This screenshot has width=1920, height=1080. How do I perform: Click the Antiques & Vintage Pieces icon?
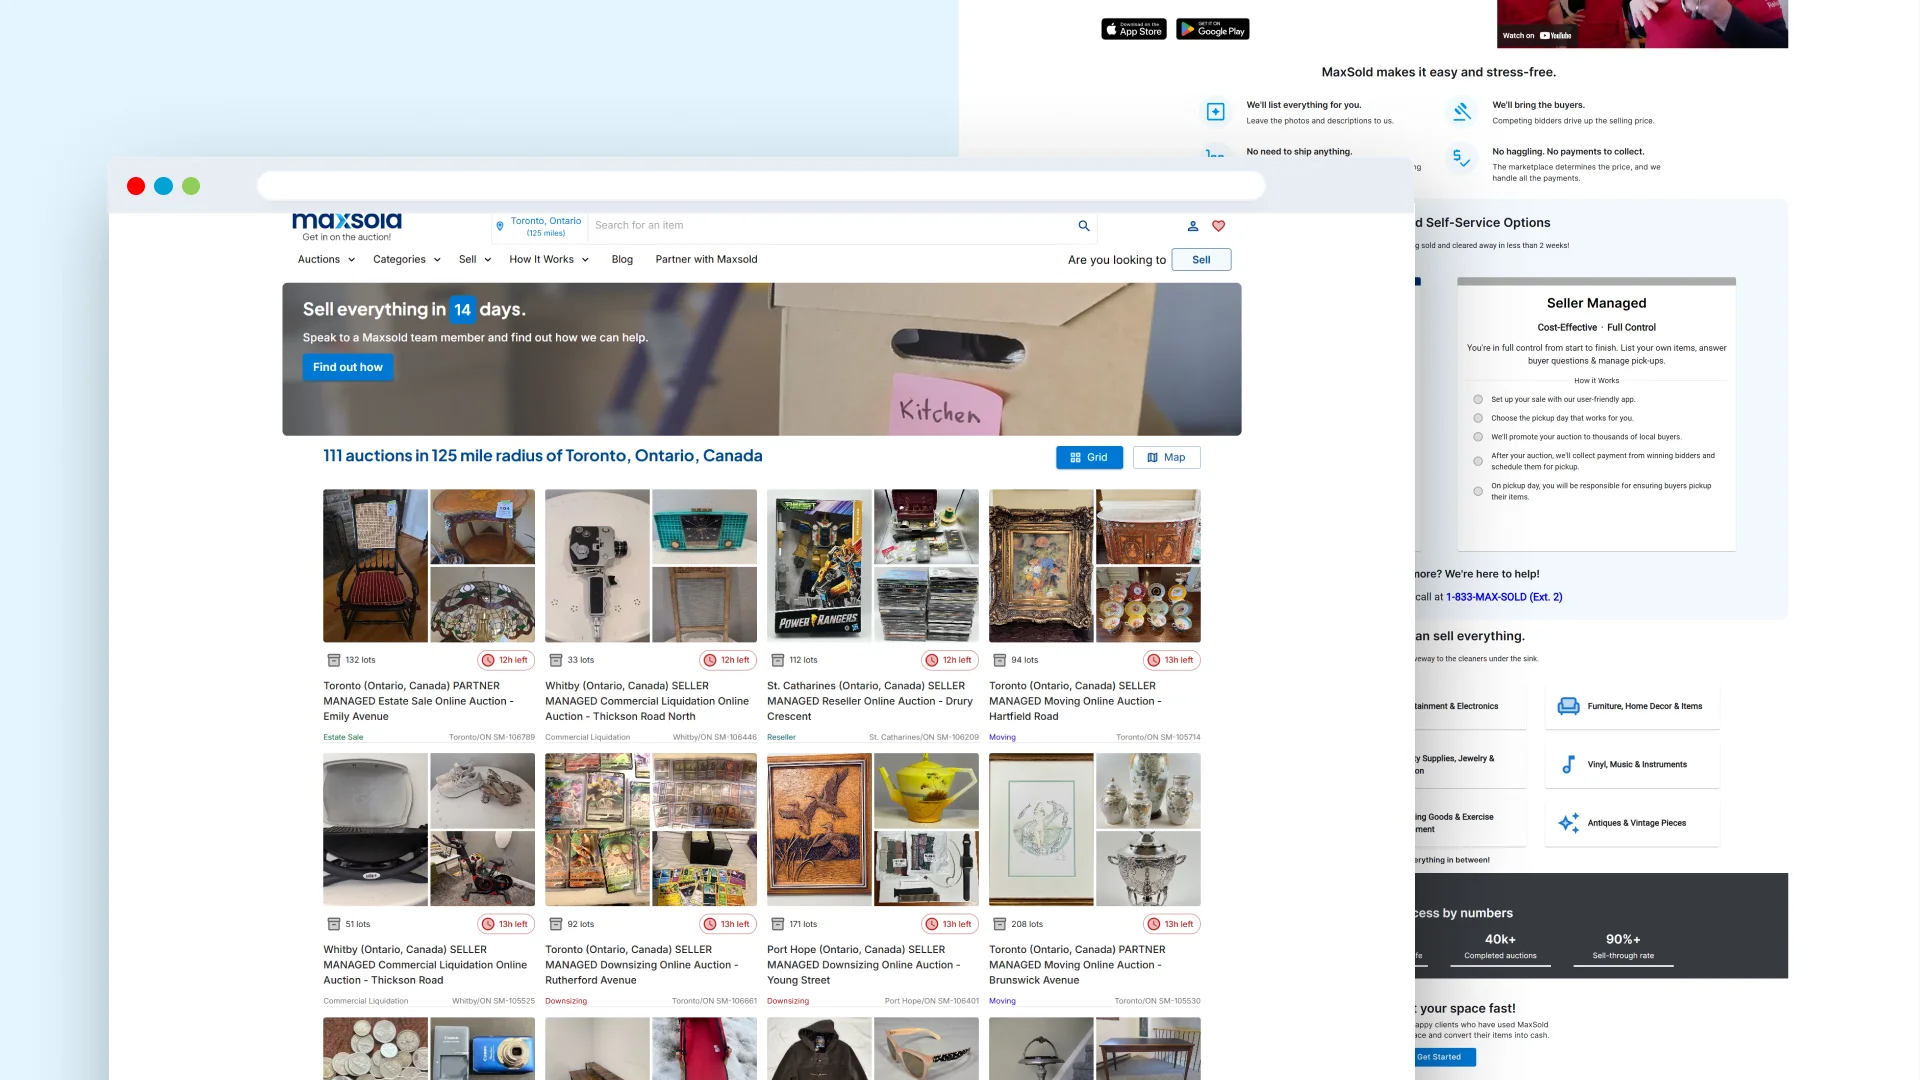click(1569, 823)
